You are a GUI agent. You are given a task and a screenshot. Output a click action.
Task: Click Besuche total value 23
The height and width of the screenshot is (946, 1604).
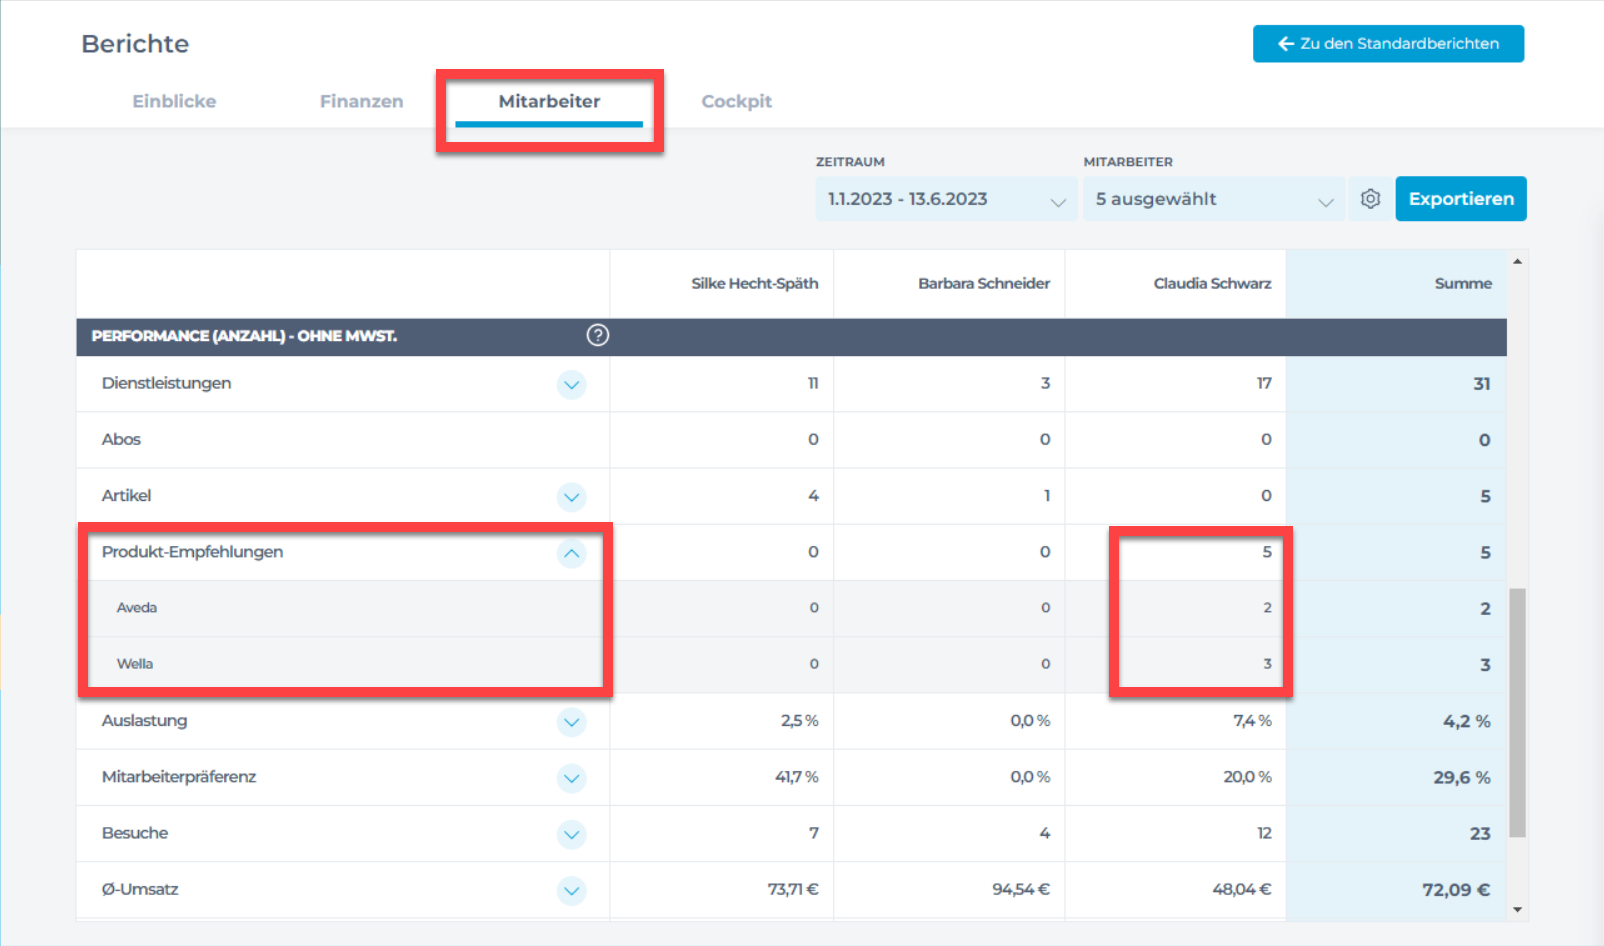[x=1480, y=834]
